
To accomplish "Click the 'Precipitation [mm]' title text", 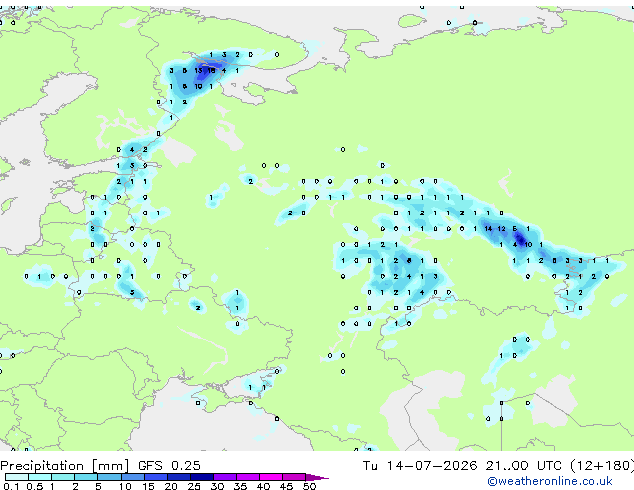I will [x=65, y=466].
